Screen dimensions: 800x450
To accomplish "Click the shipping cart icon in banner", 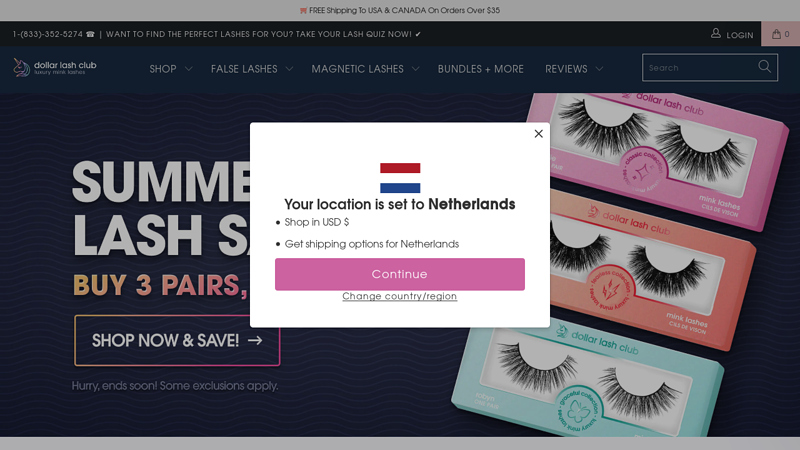I will (x=303, y=10).
